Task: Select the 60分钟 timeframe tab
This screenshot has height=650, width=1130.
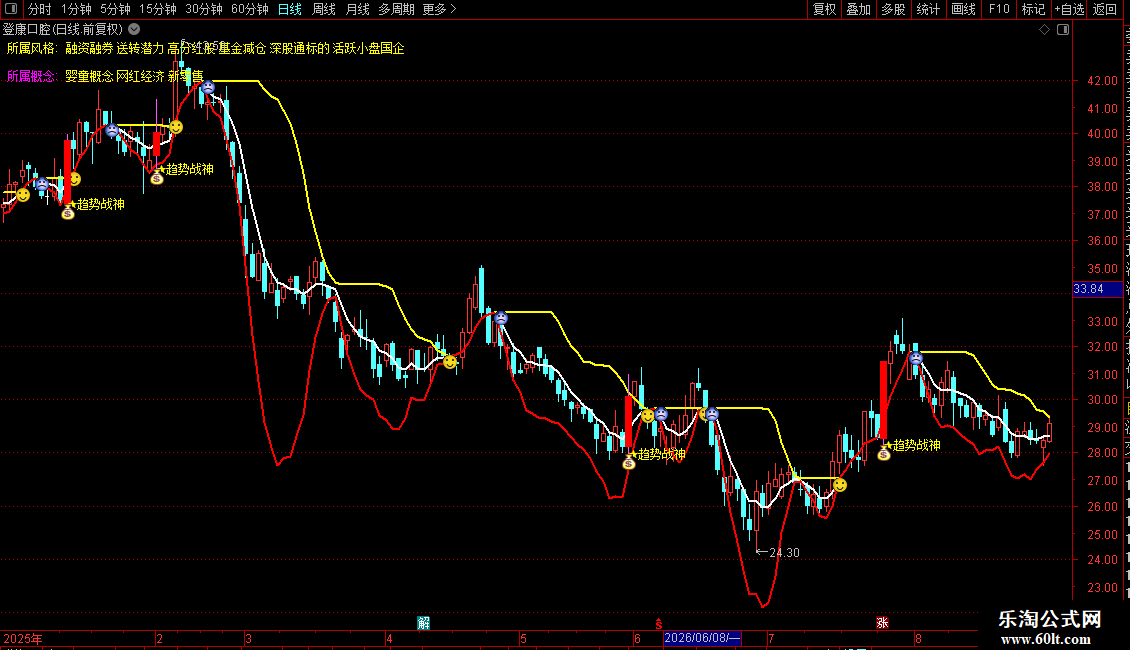Action: 249,9
